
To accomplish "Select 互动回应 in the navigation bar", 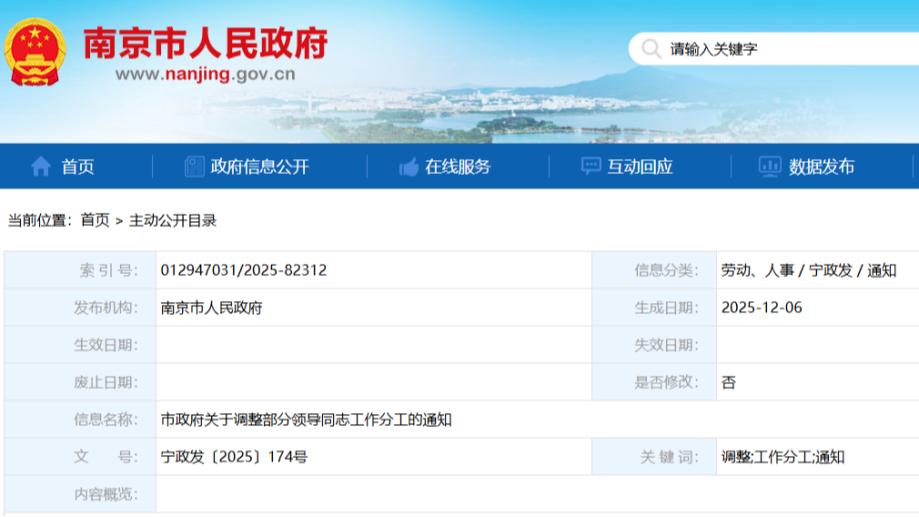I will 640,167.
